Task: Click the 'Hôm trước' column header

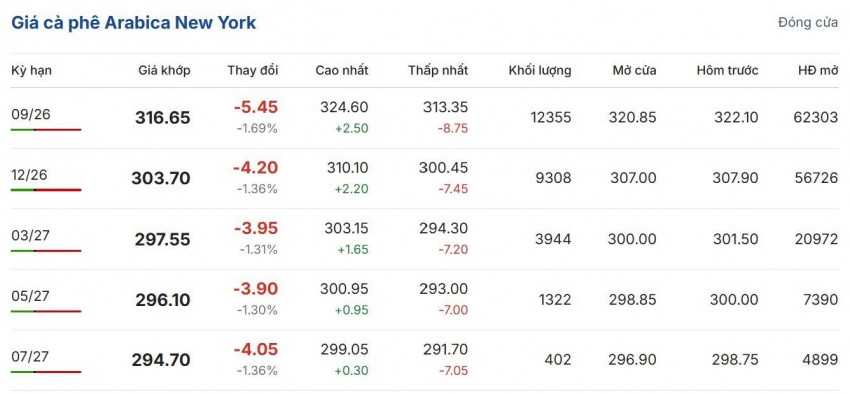Action: coord(727,70)
